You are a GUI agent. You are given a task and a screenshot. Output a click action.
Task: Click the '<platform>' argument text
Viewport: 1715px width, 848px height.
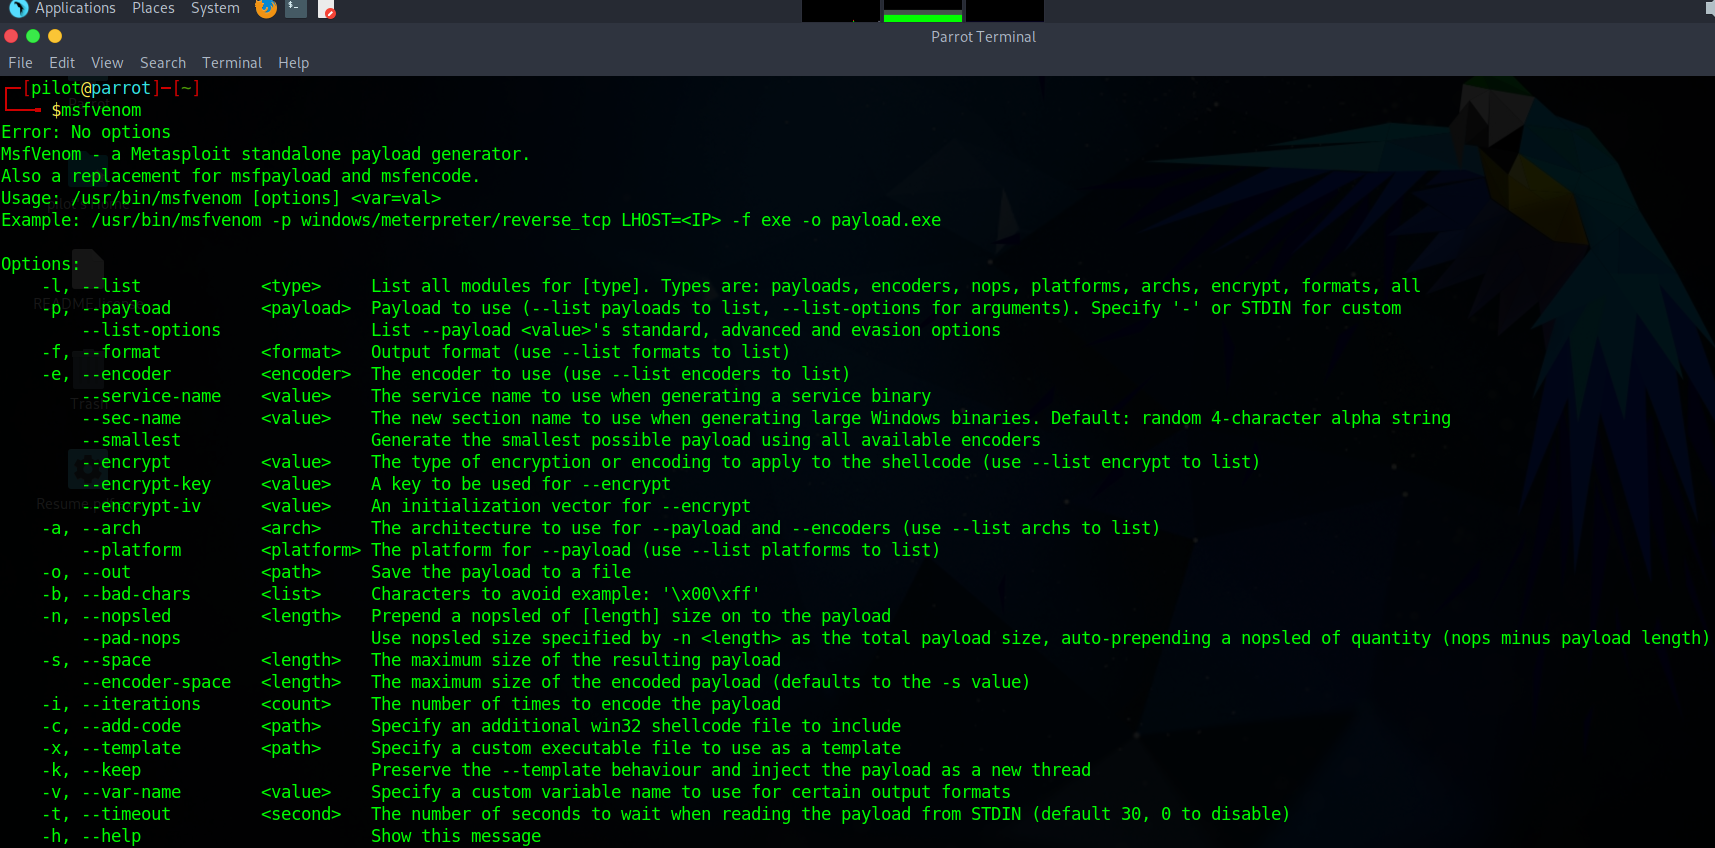point(311,550)
